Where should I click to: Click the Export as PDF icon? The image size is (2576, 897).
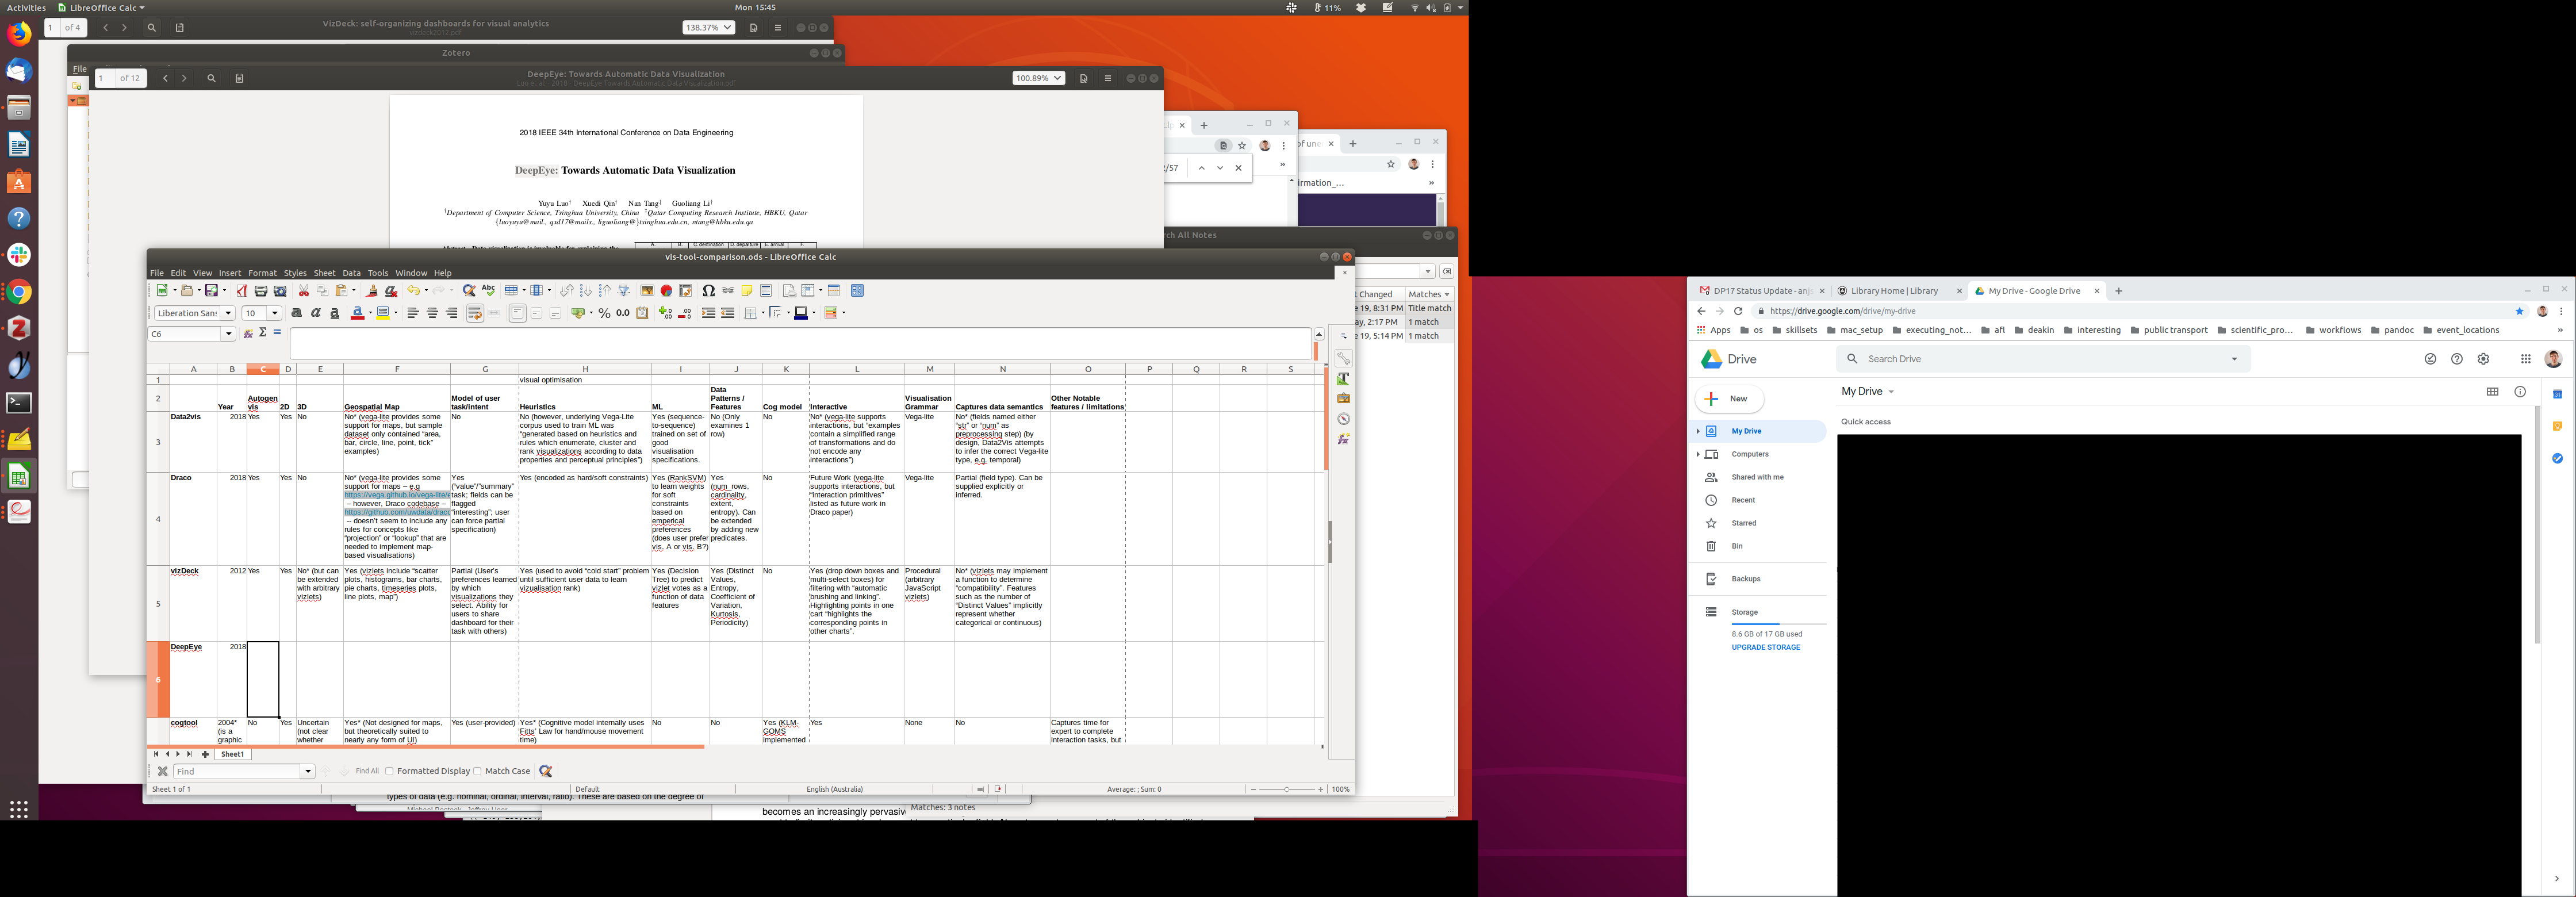click(x=242, y=291)
